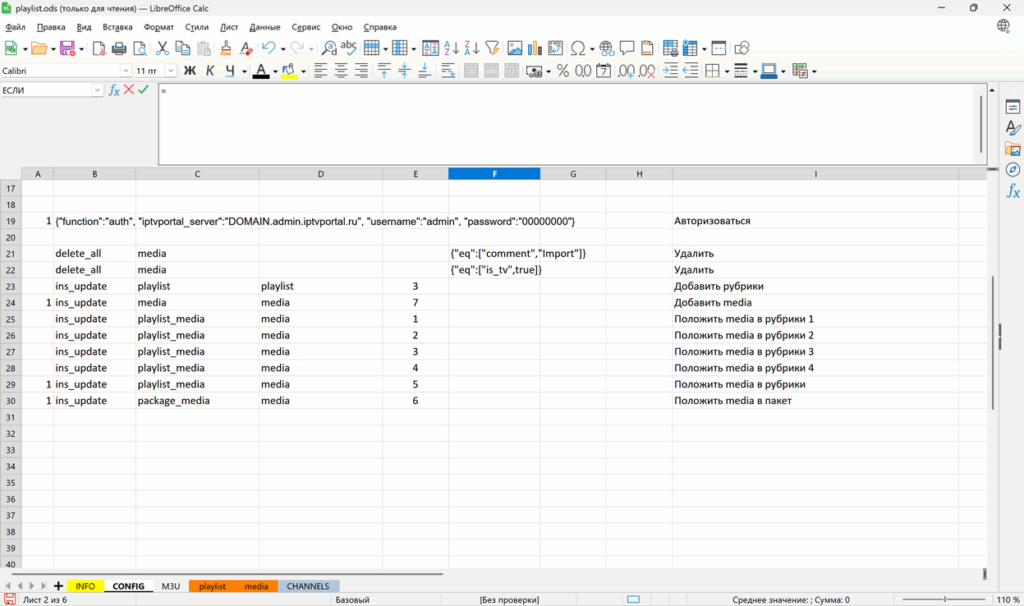Image resolution: width=1024 pixels, height=606 pixels.
Task: Toggle bold formatting (Ж)
Action: click(190, 71)
